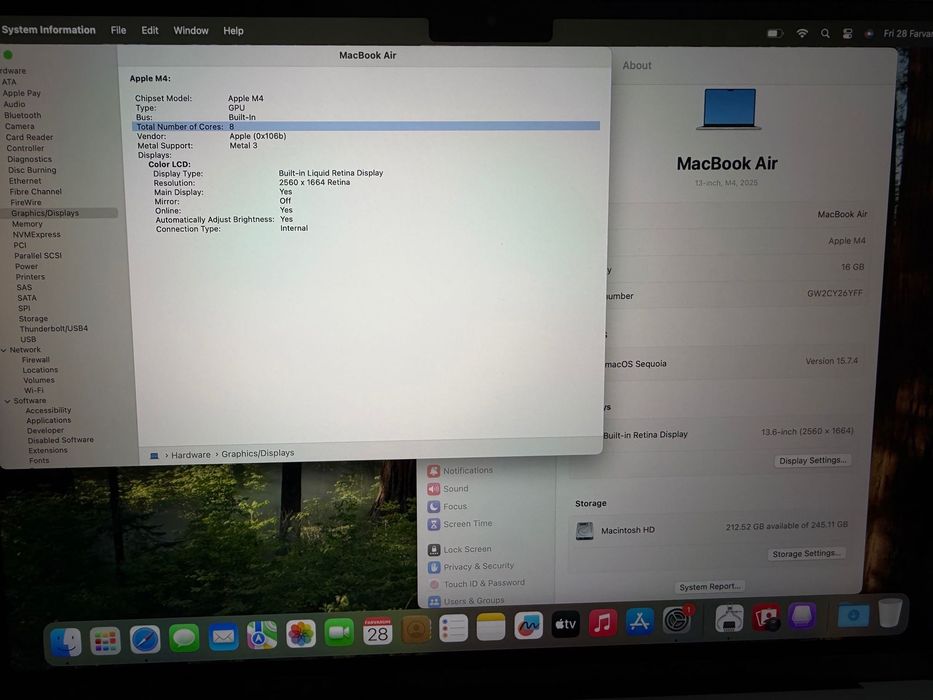Click Macintosh HD drive icon
933x700 pixels.
click(x=584, y=530)
